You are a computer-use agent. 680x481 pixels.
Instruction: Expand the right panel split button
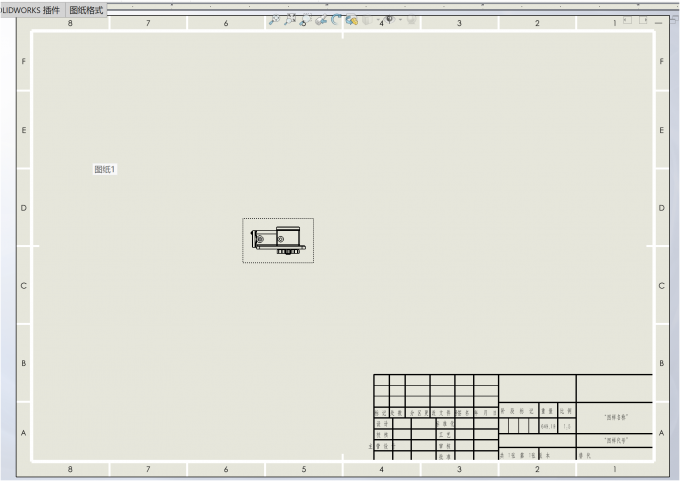pos(643,20)
